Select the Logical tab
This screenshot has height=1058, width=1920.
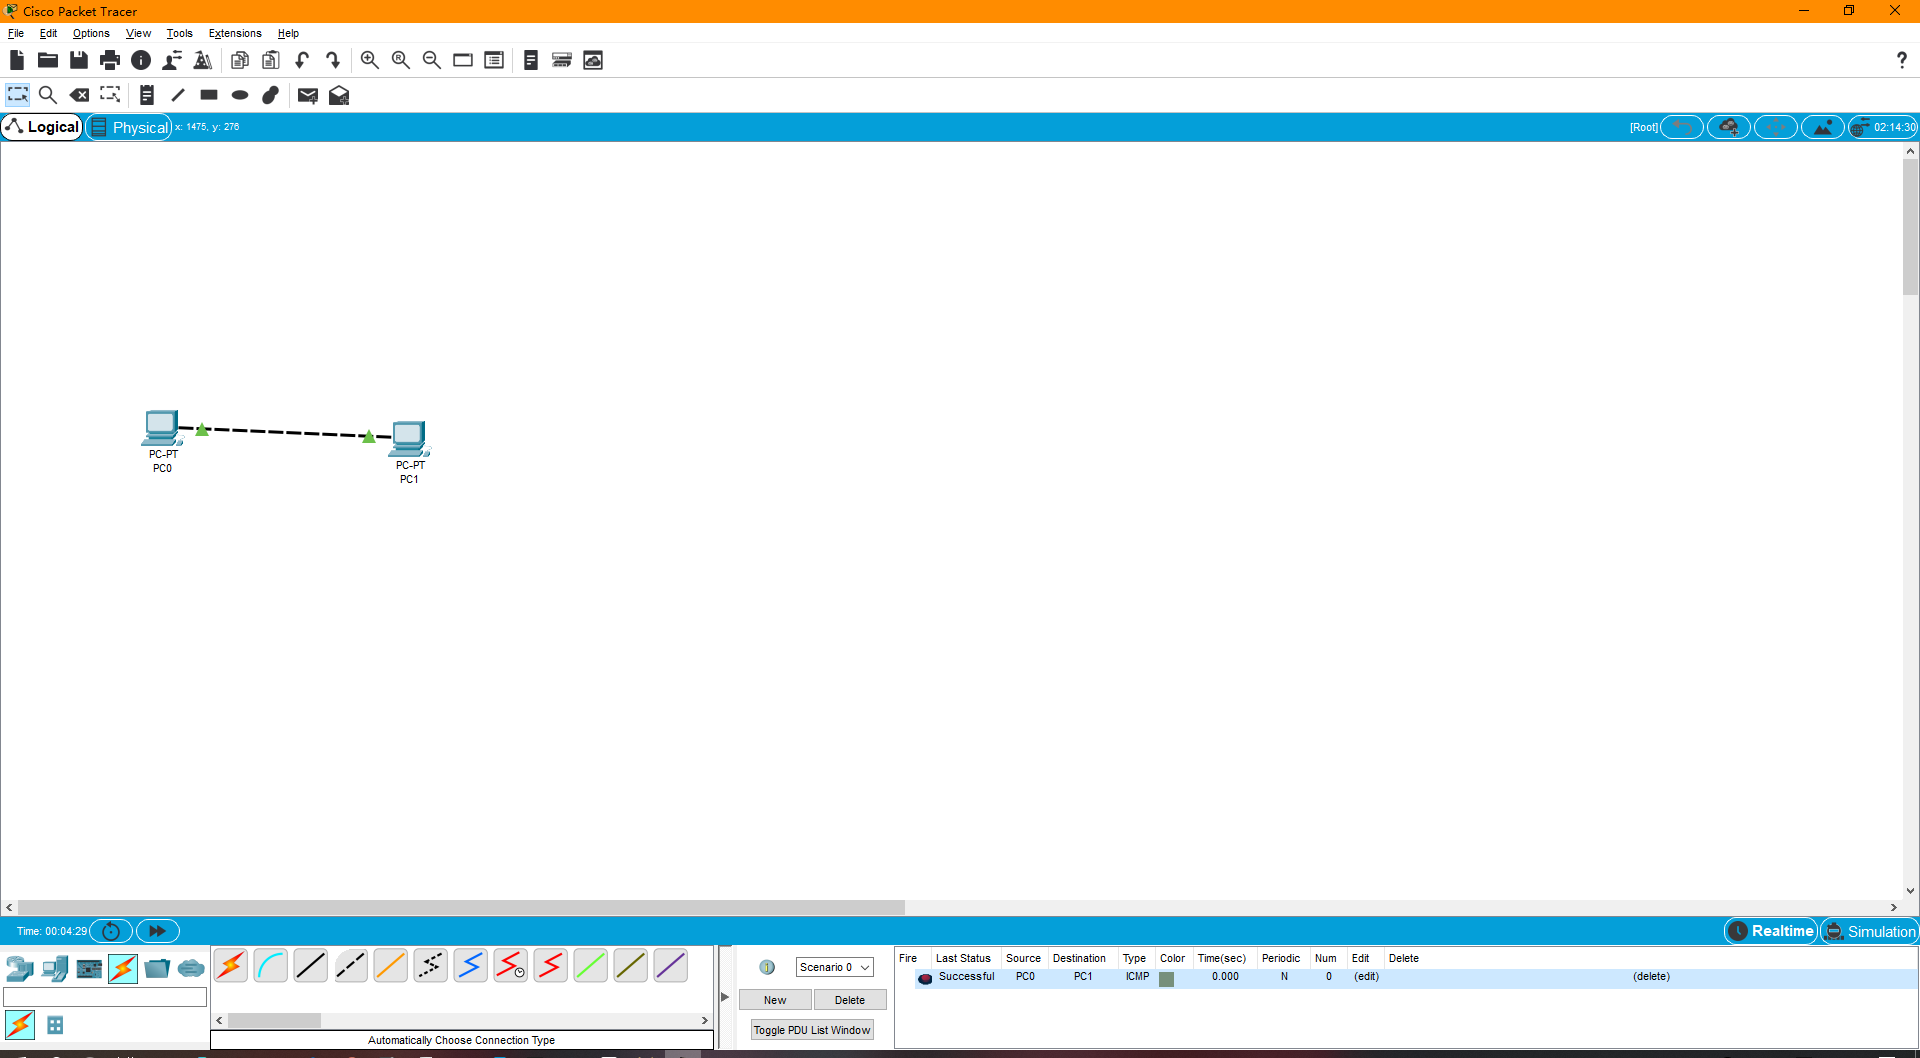coord(43,127)
